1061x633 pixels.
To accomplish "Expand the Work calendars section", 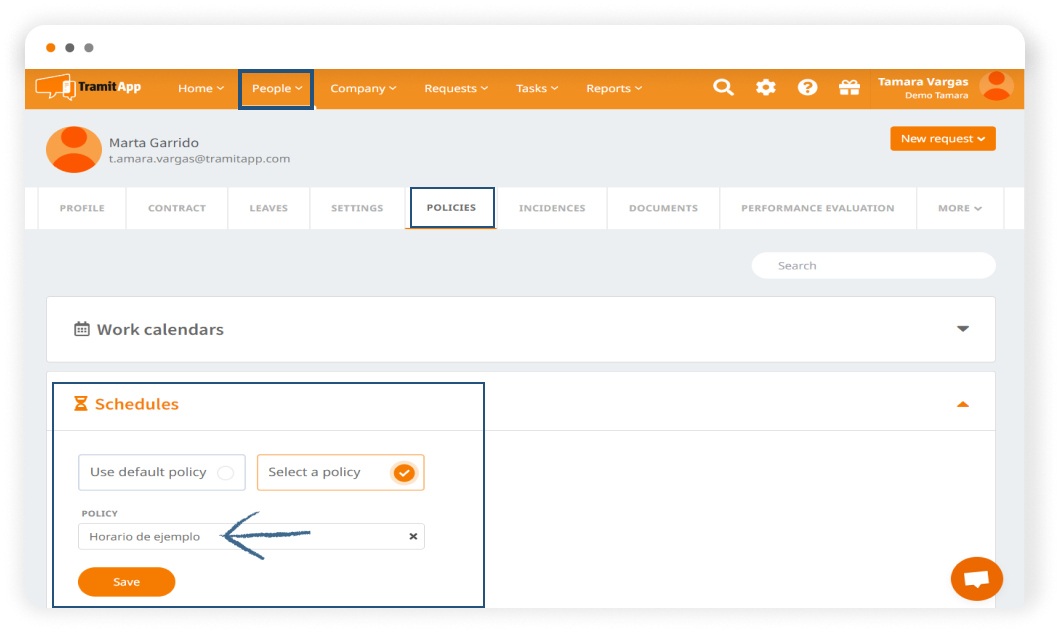I will (x=962, y=329).
